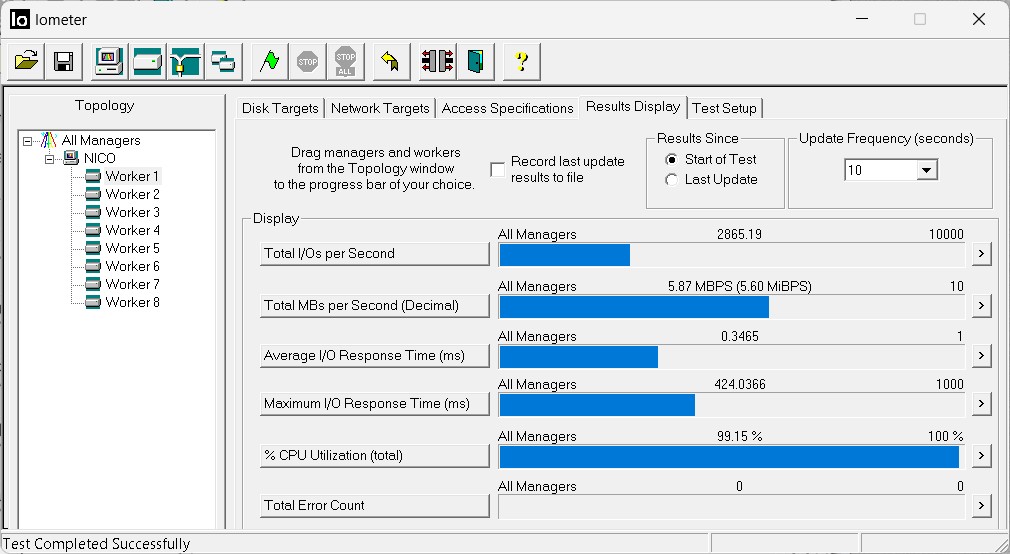1010x554 pixels.
Task: Click the Save results floppy disk icon
Action: point(63,62)
